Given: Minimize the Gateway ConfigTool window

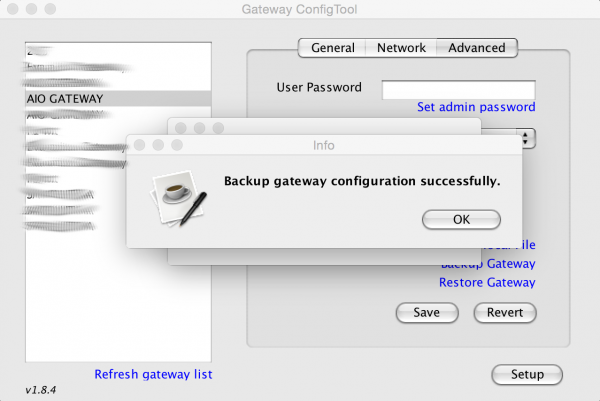Looking at the screenshot, I should (30, 11).
